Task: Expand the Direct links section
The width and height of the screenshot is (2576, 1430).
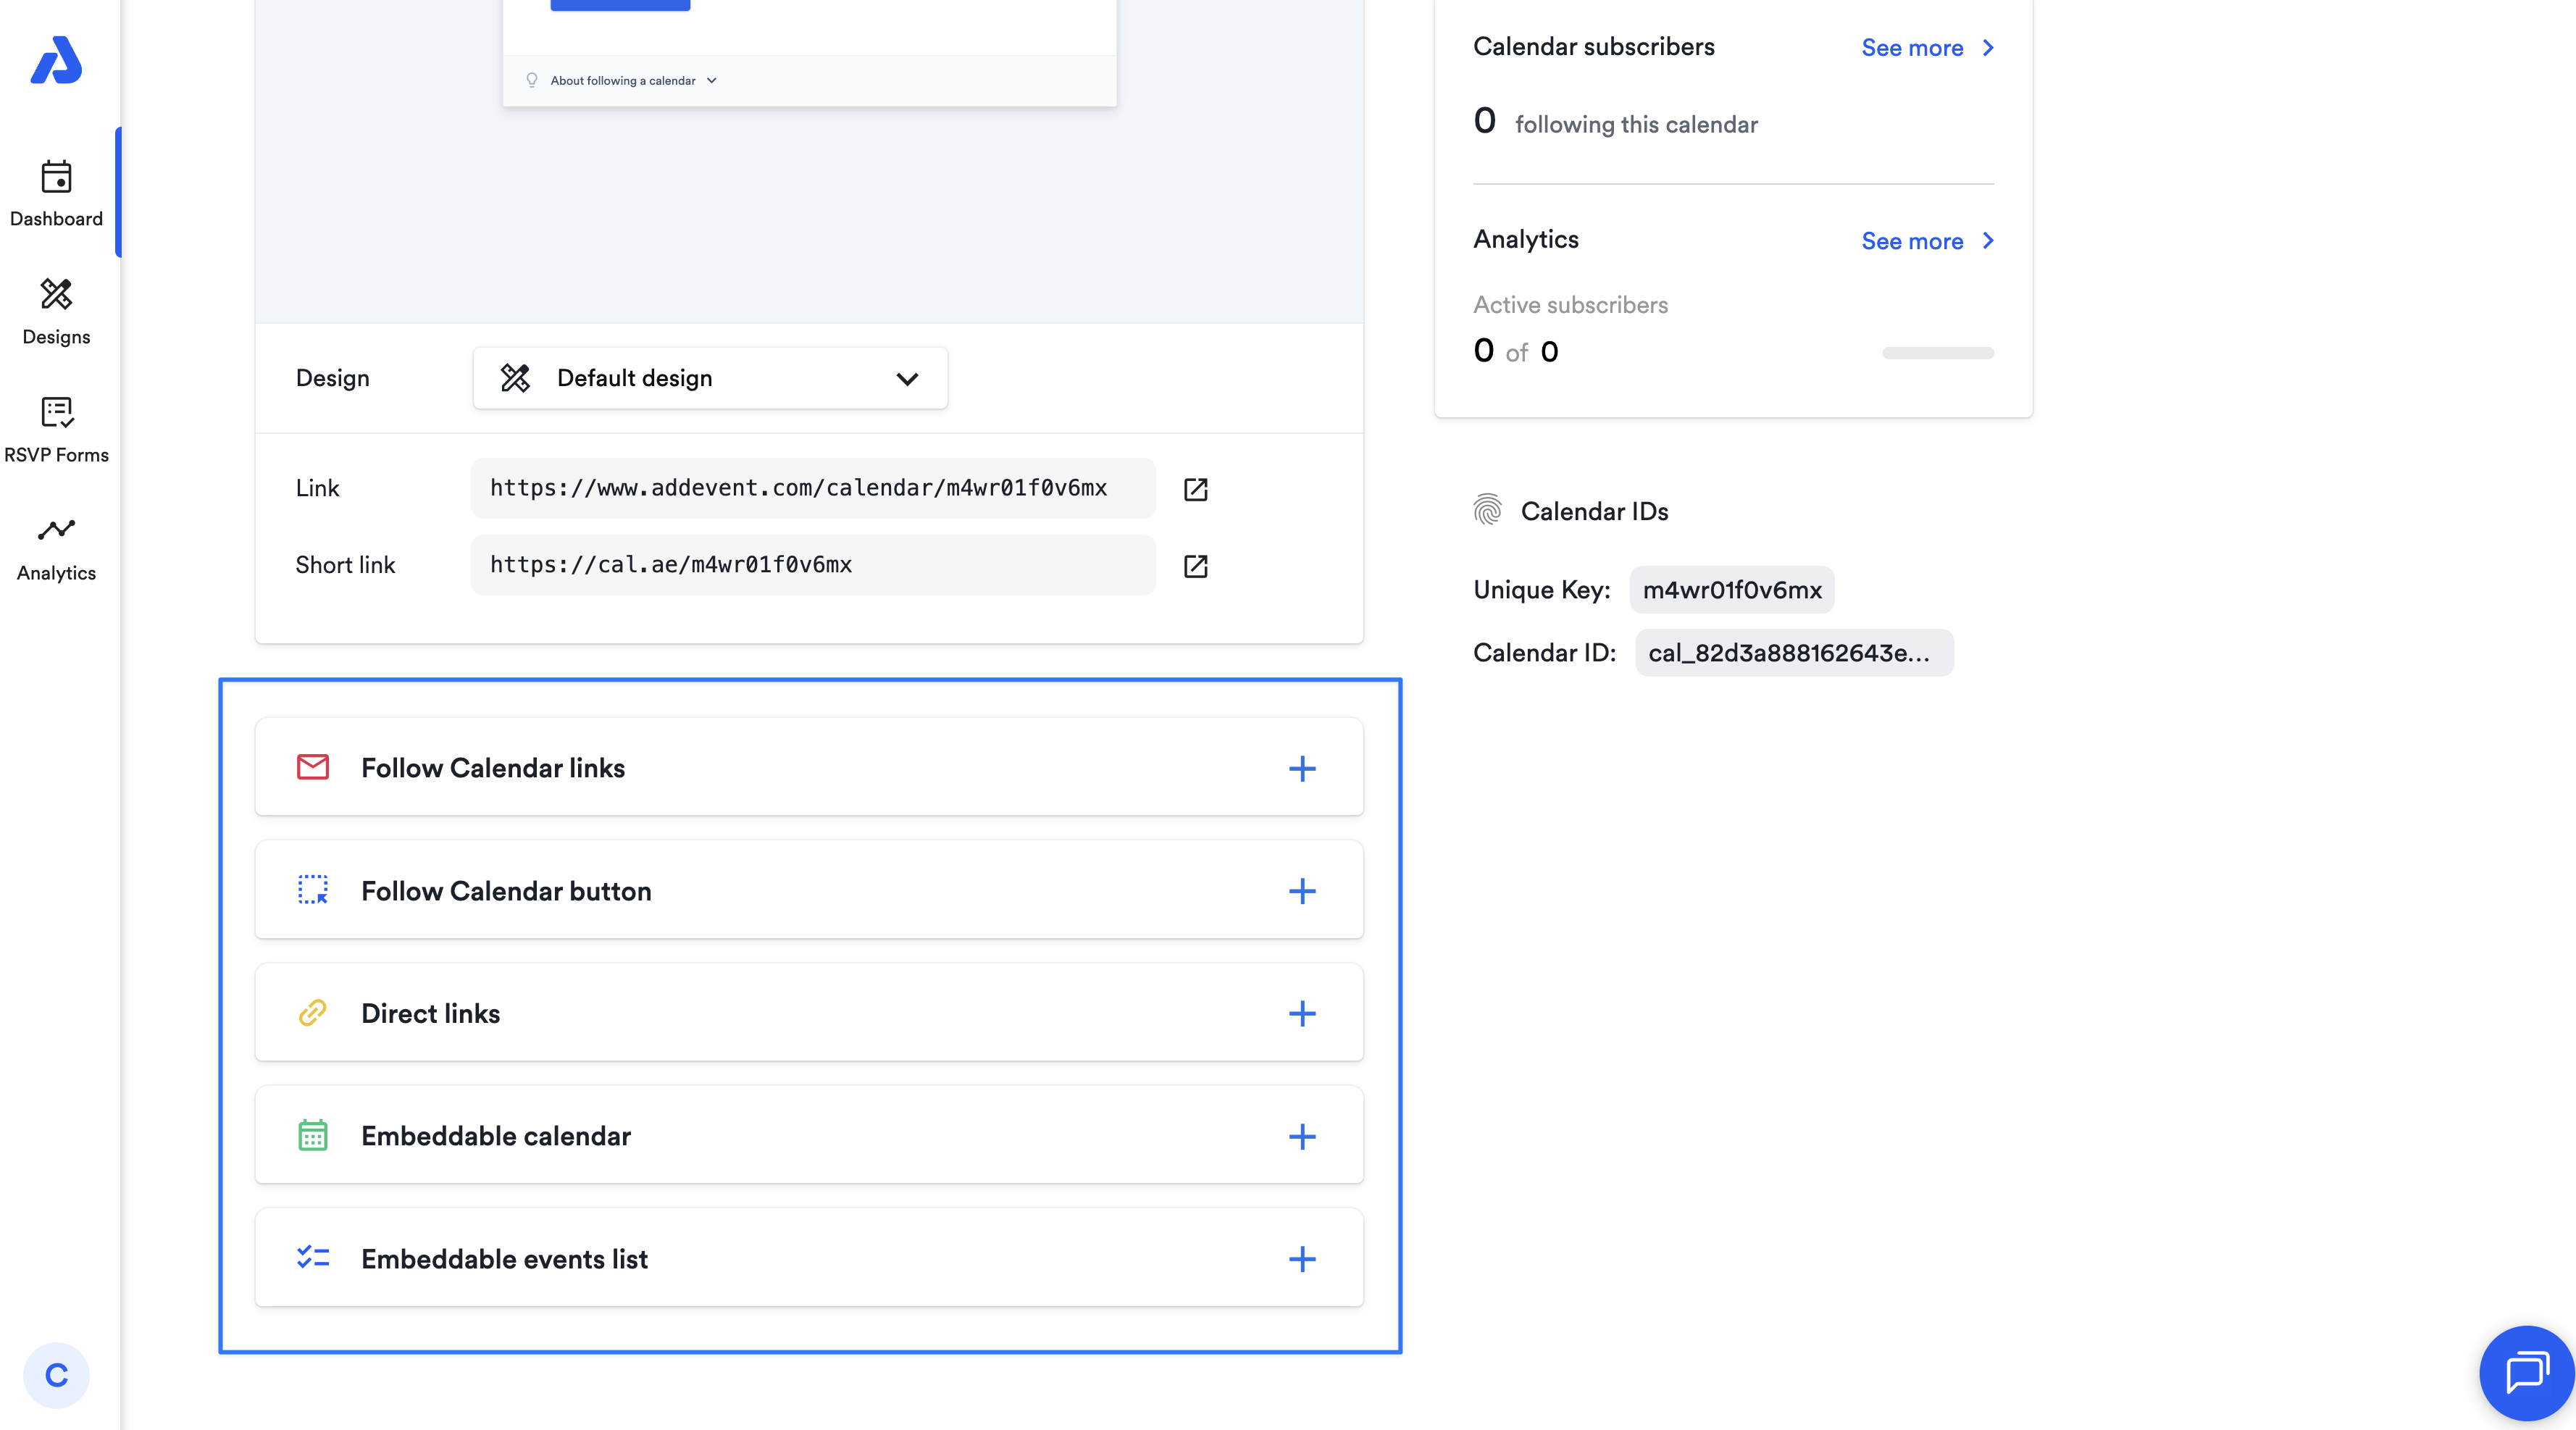Action: pos(1301,1013)
